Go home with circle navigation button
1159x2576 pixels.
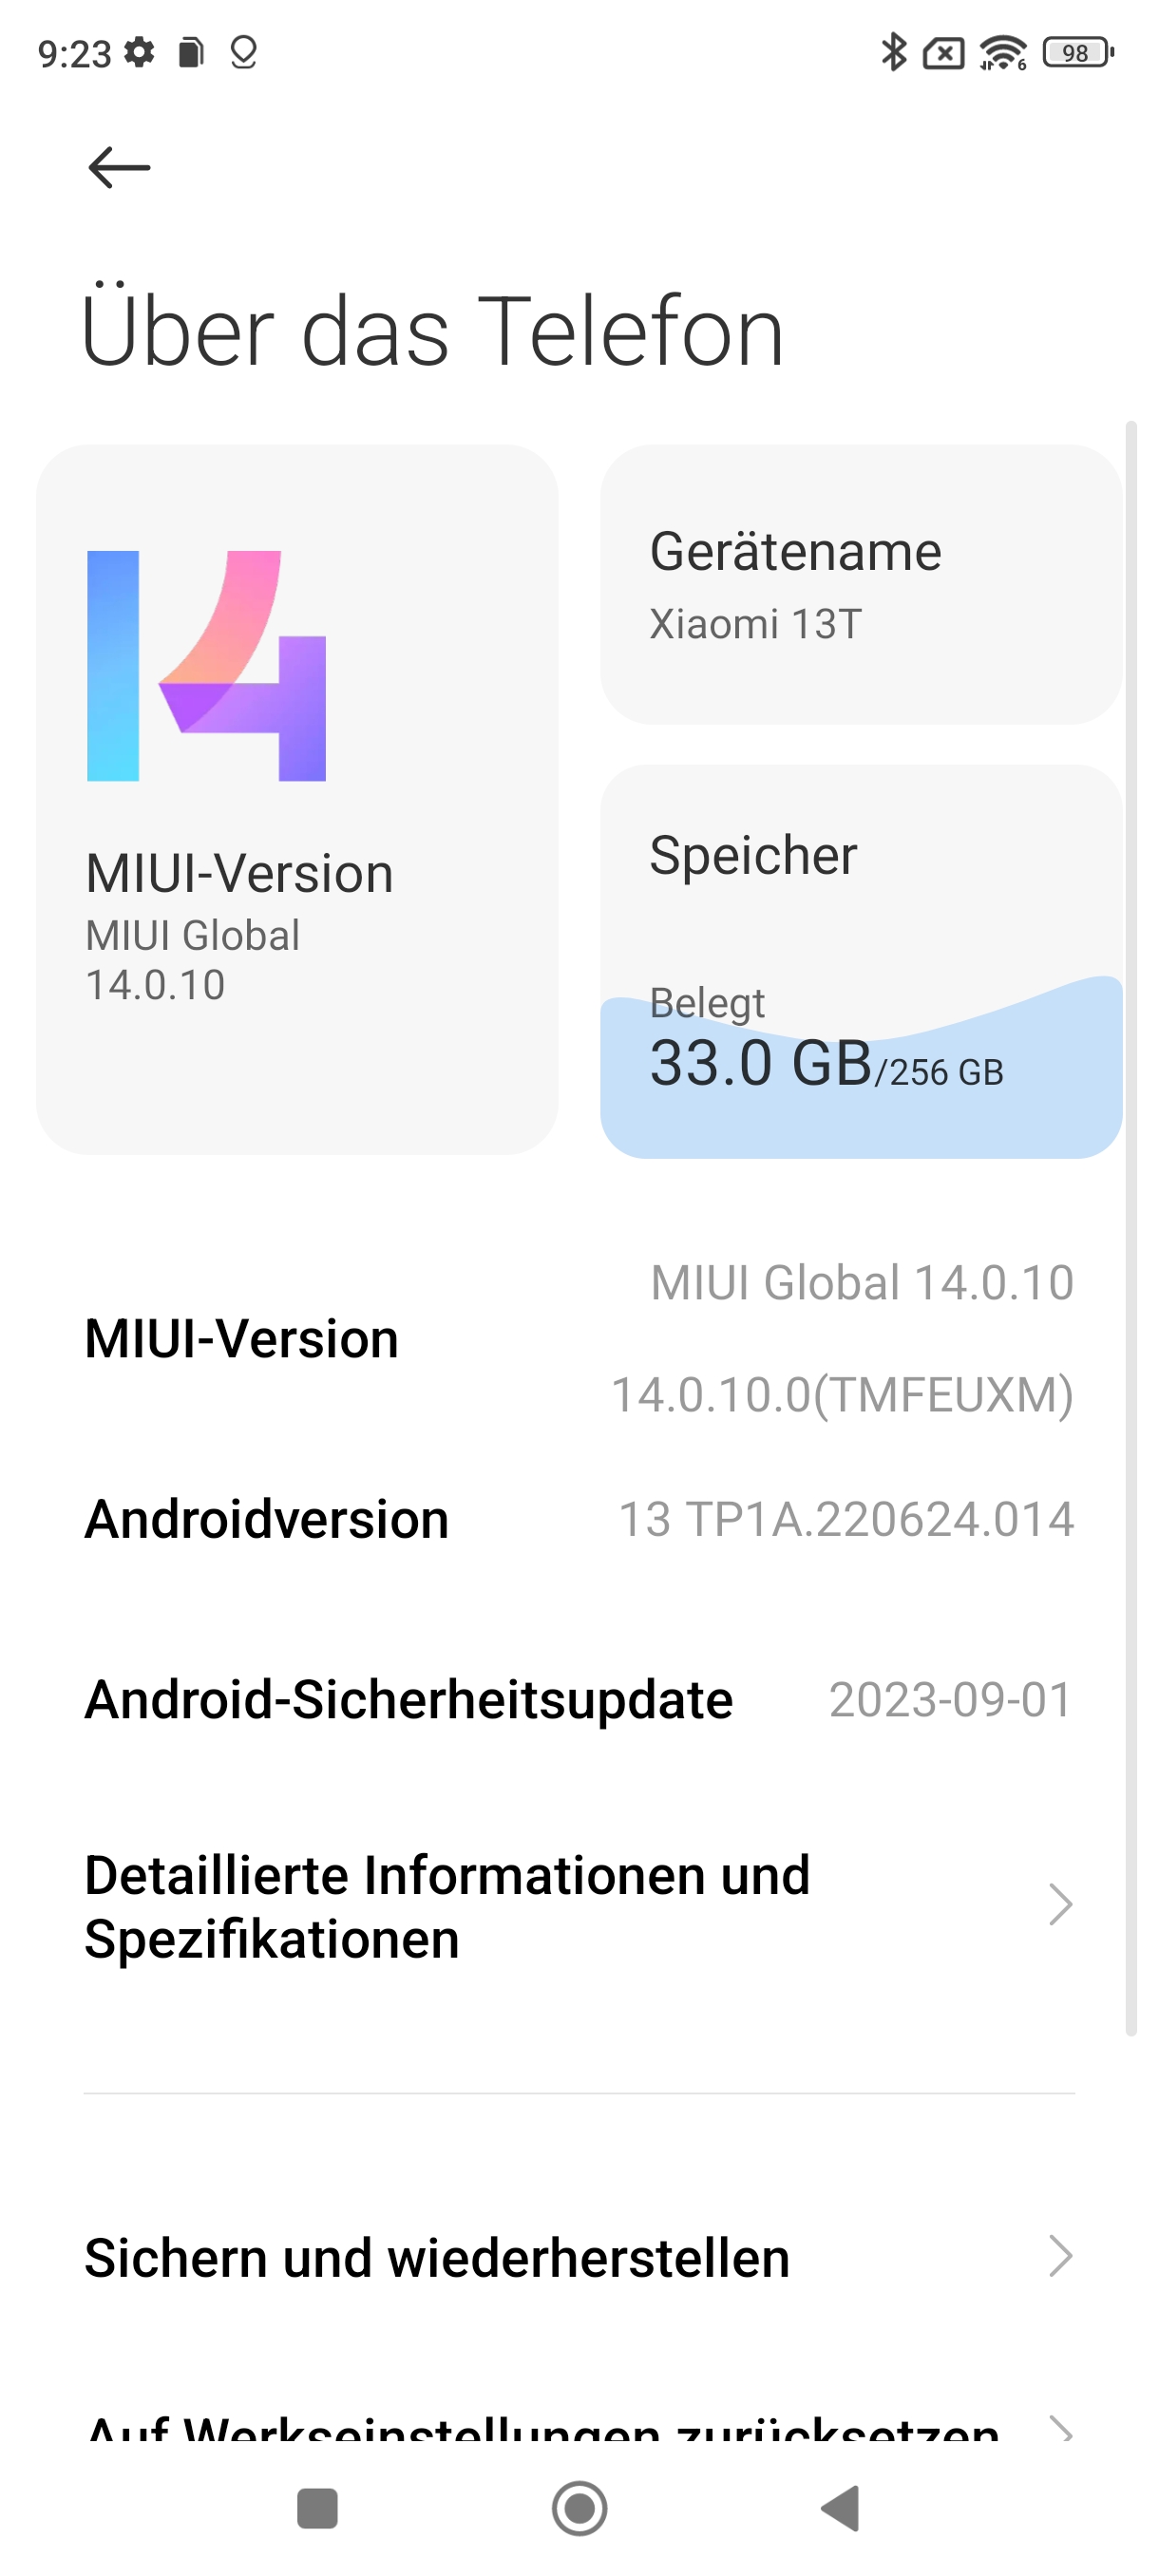pyautogui.click(x=579, y=2508)
